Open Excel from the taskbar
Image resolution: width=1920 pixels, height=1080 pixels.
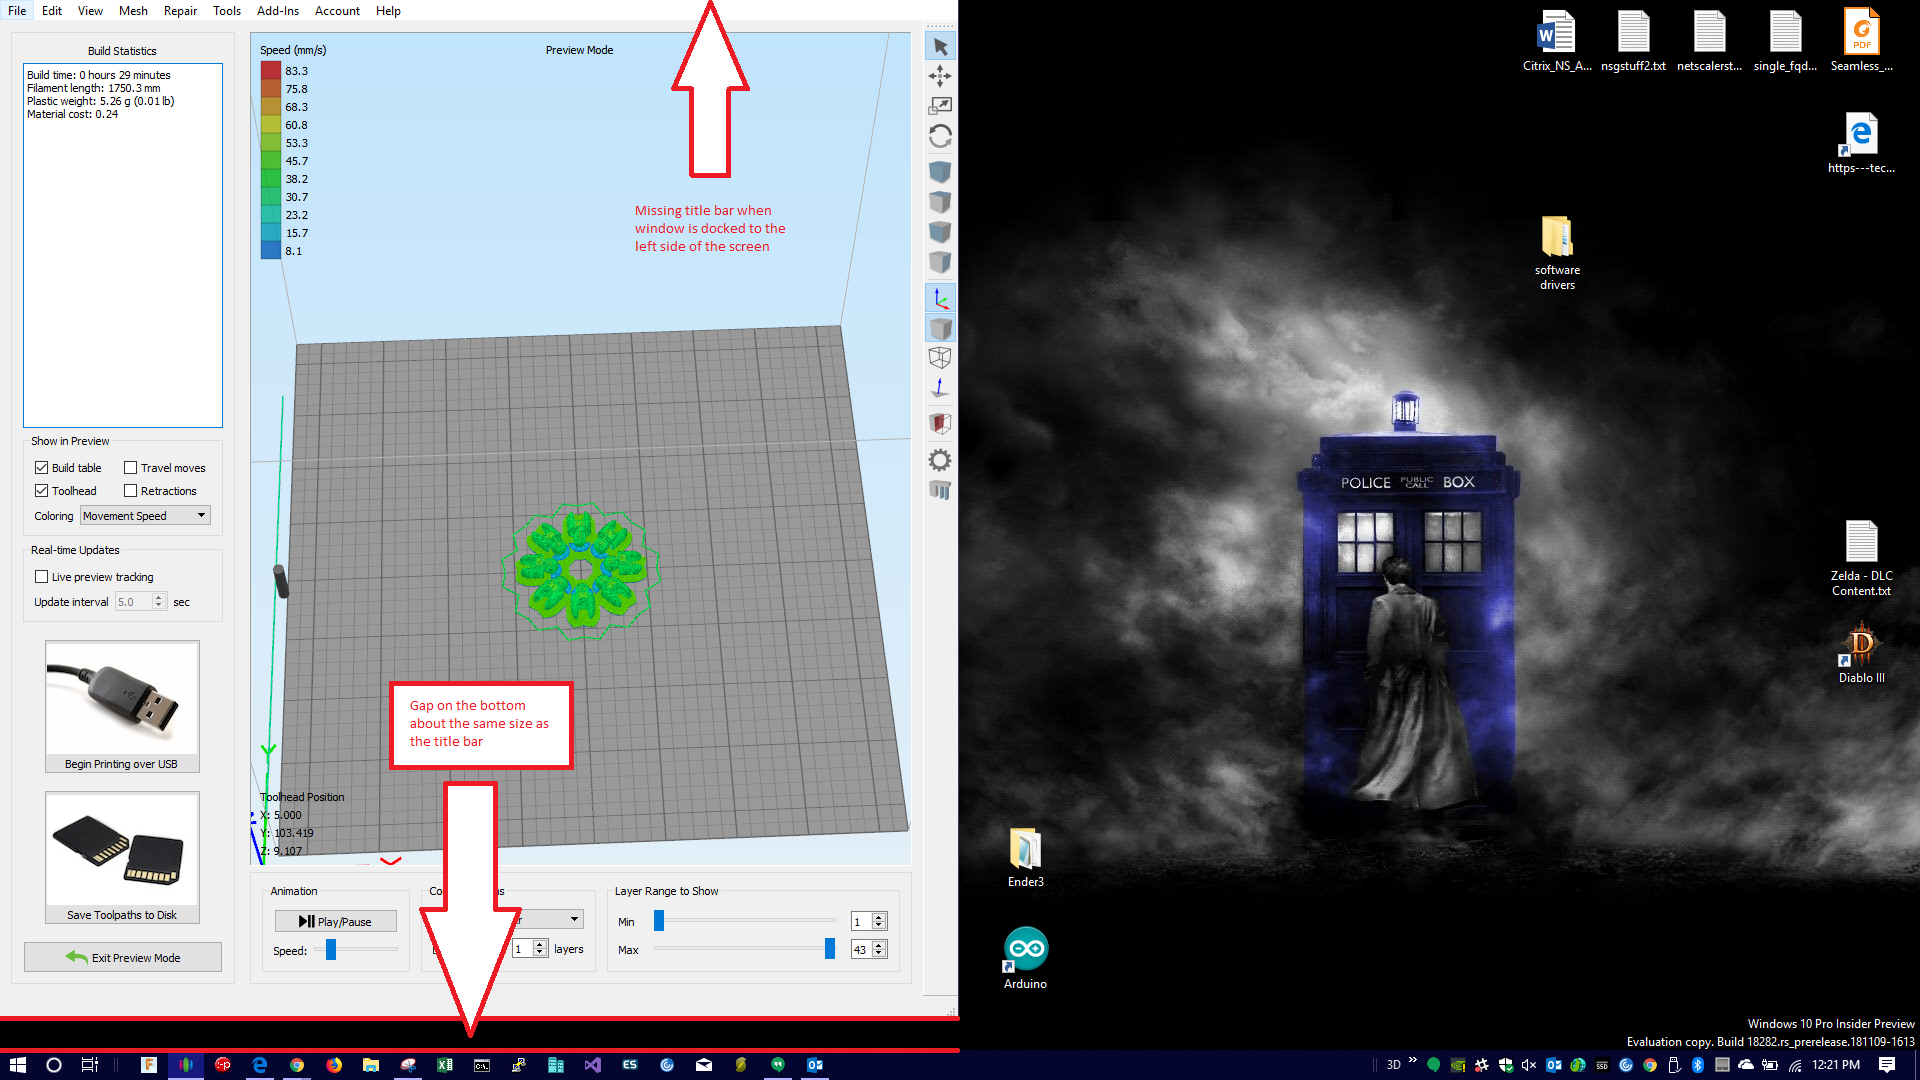[445, 1065]
